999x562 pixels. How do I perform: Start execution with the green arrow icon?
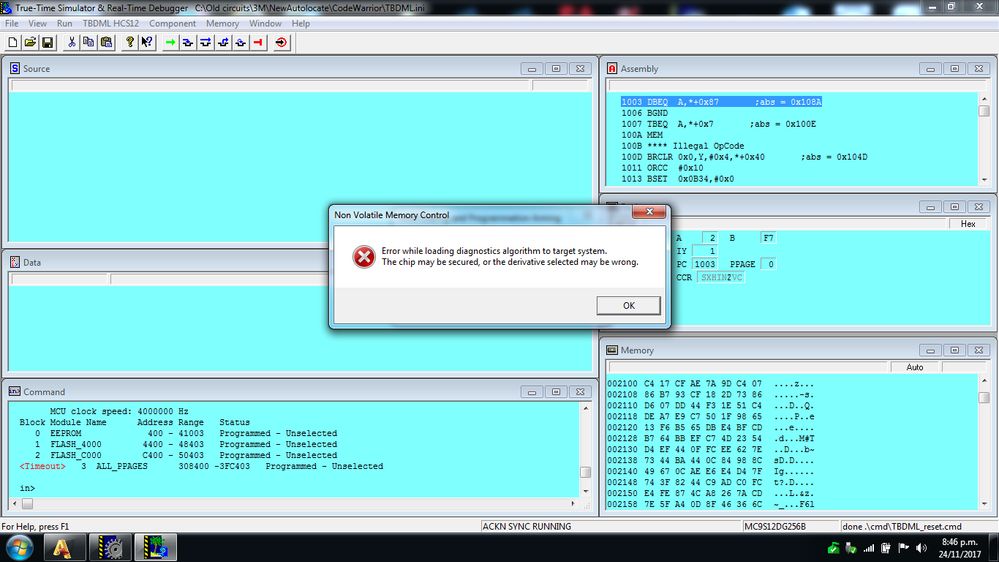click(170, 43)
